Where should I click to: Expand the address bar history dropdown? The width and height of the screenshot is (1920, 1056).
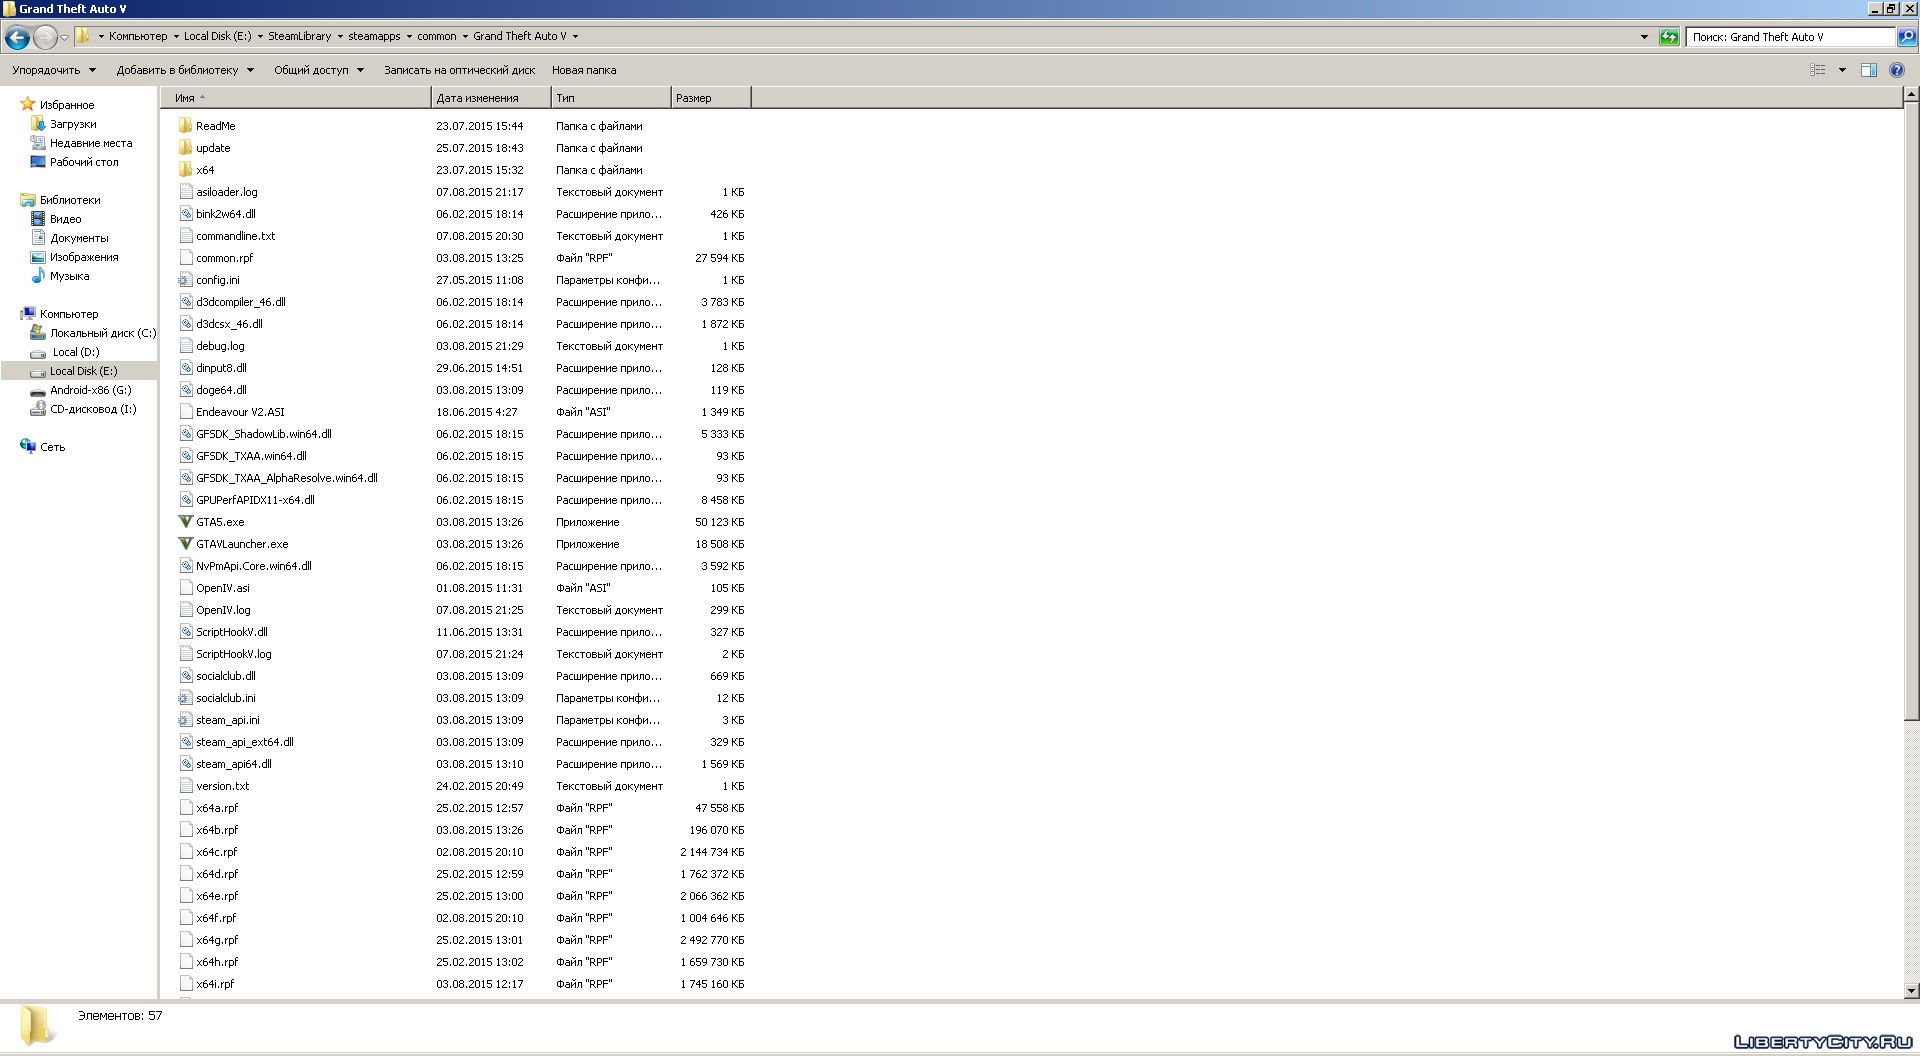coord(1644,37)
